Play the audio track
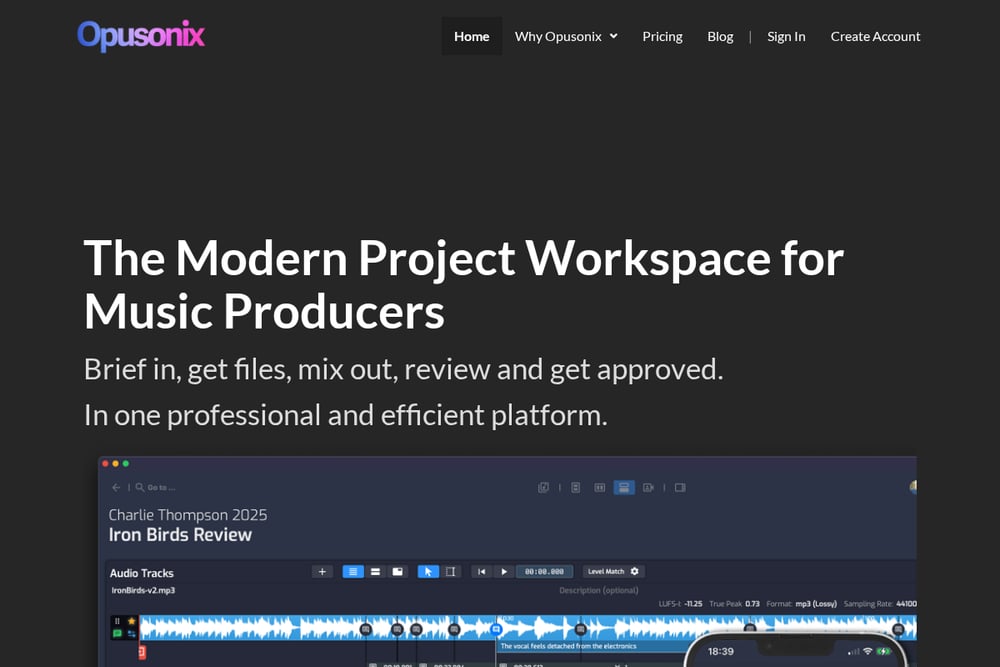Image resolution: width=1000 pixels, height=667 pixels. coord(504,571)
